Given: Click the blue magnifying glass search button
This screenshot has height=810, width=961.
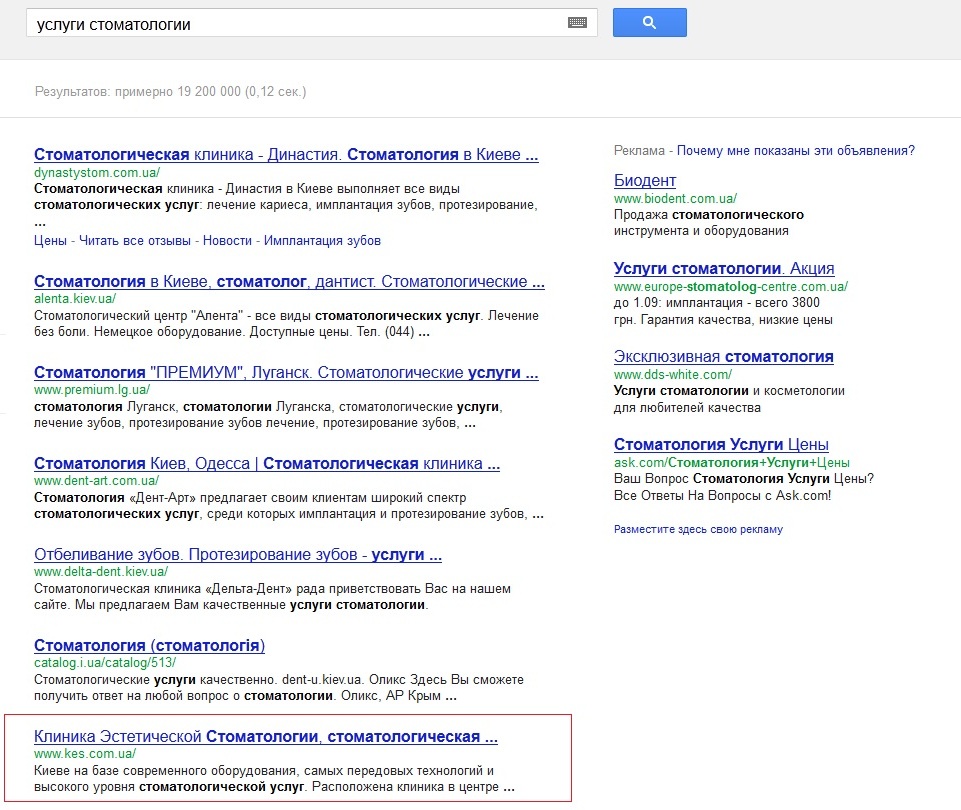Looking at the screenshot, I should (650, 23).
